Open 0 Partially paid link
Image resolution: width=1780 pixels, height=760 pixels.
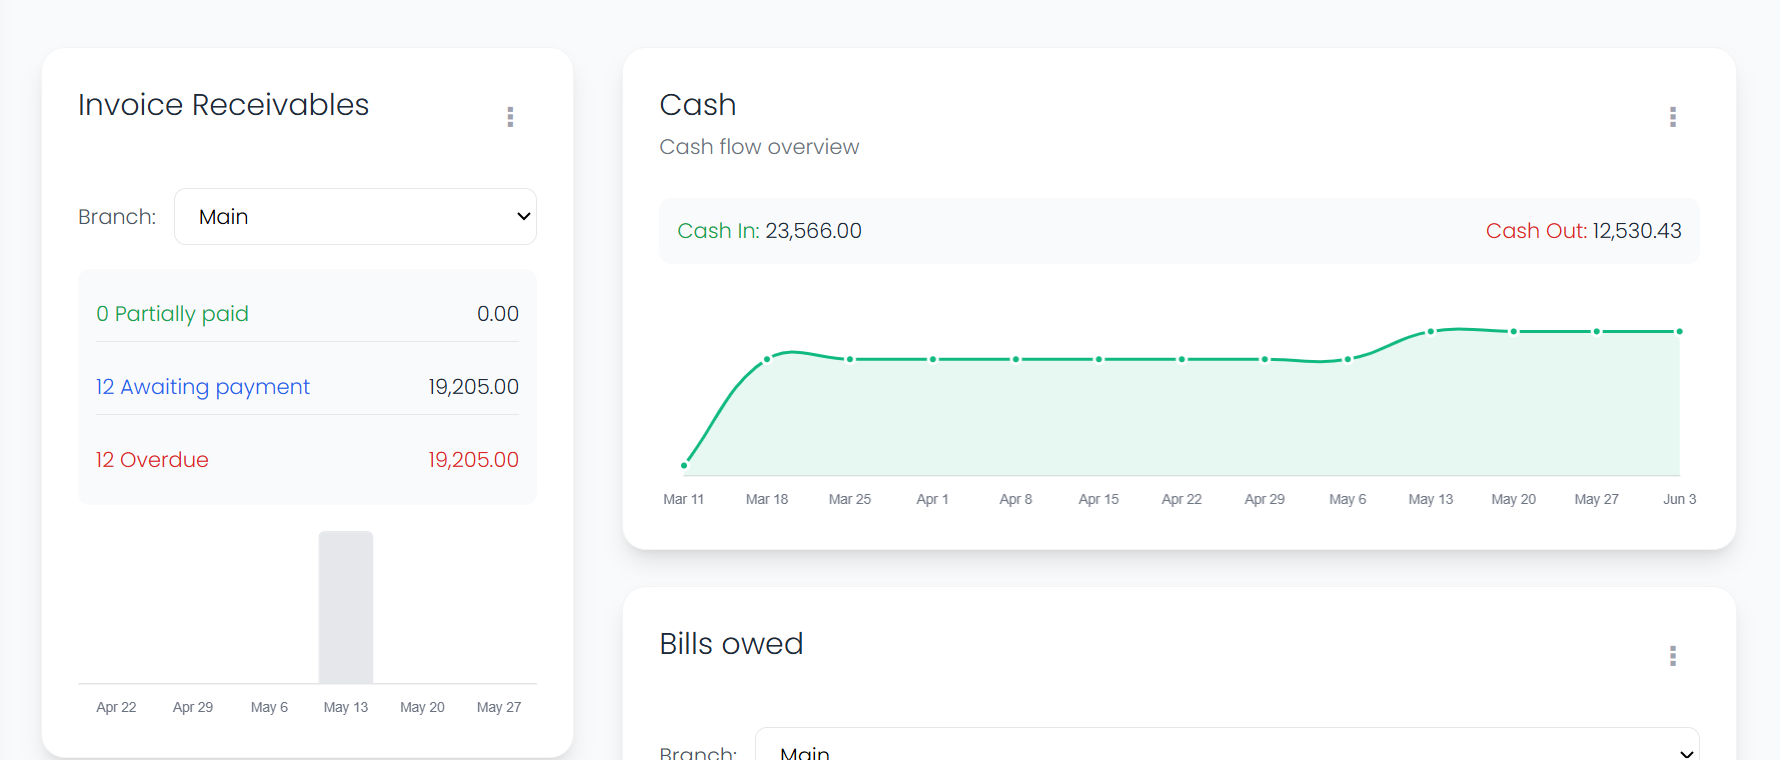point(172,314)
